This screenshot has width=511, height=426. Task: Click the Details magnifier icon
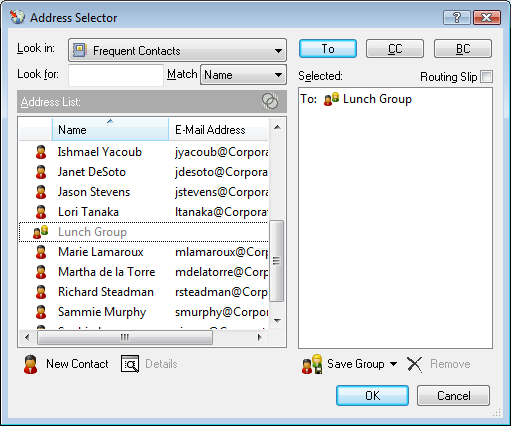130,364
